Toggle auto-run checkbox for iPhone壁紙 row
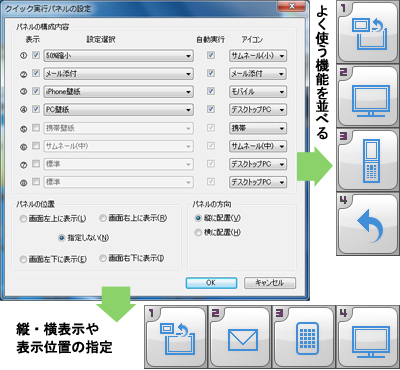This screenshot has width=400, height=370. point(211,91)
